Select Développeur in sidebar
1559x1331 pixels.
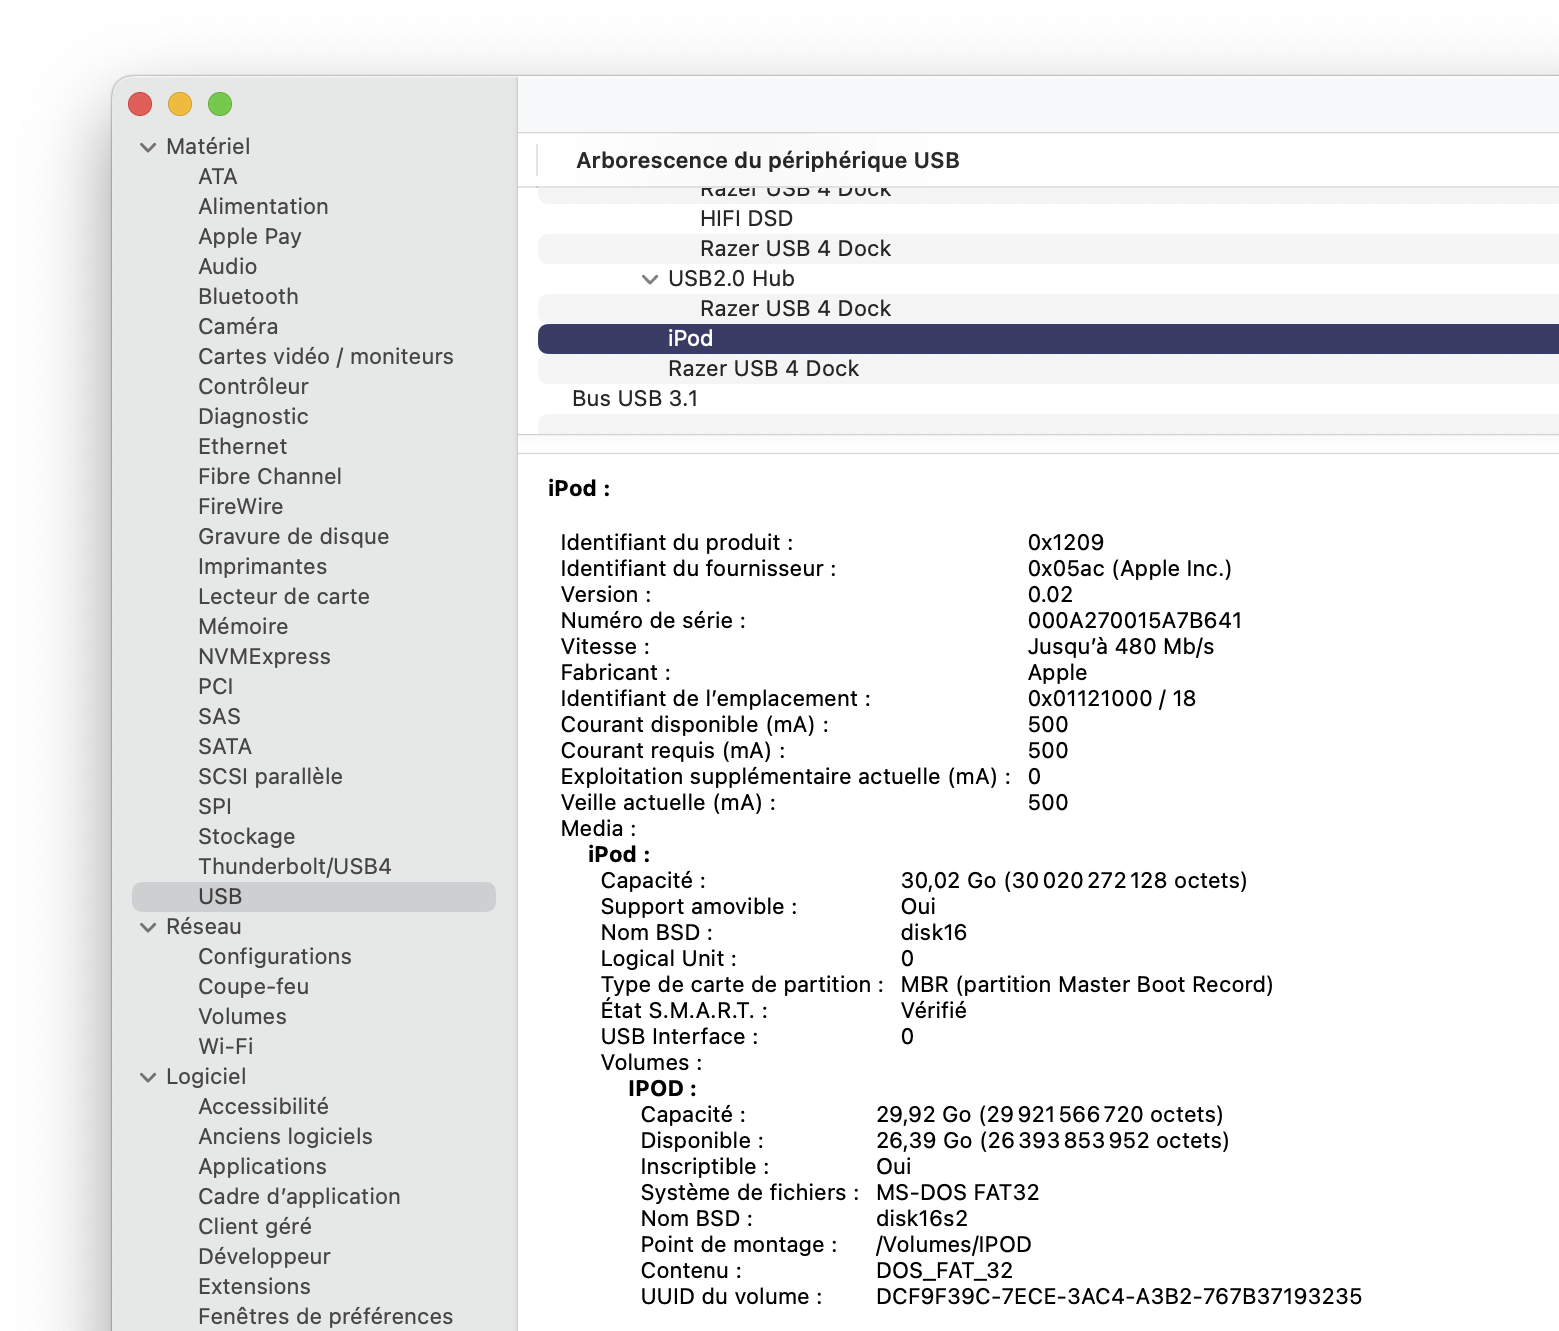click(264, 1257)
